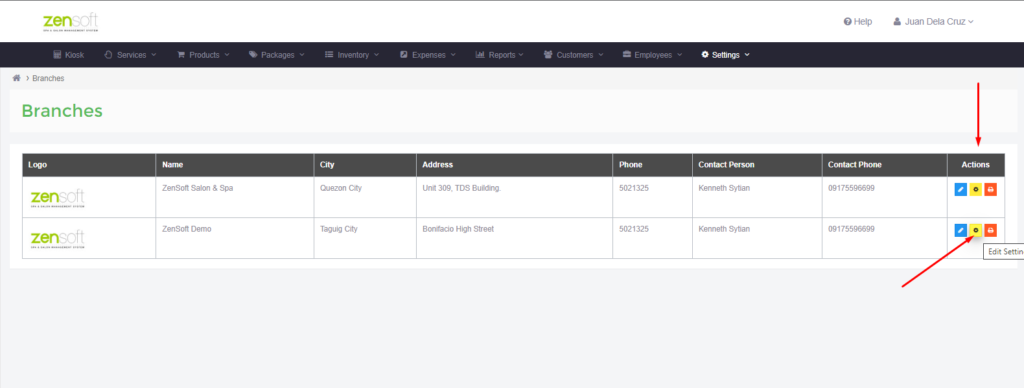This screenshot has height=388, width=1024.
Task: Click the Contact Person column header
Action: [757, 165]
